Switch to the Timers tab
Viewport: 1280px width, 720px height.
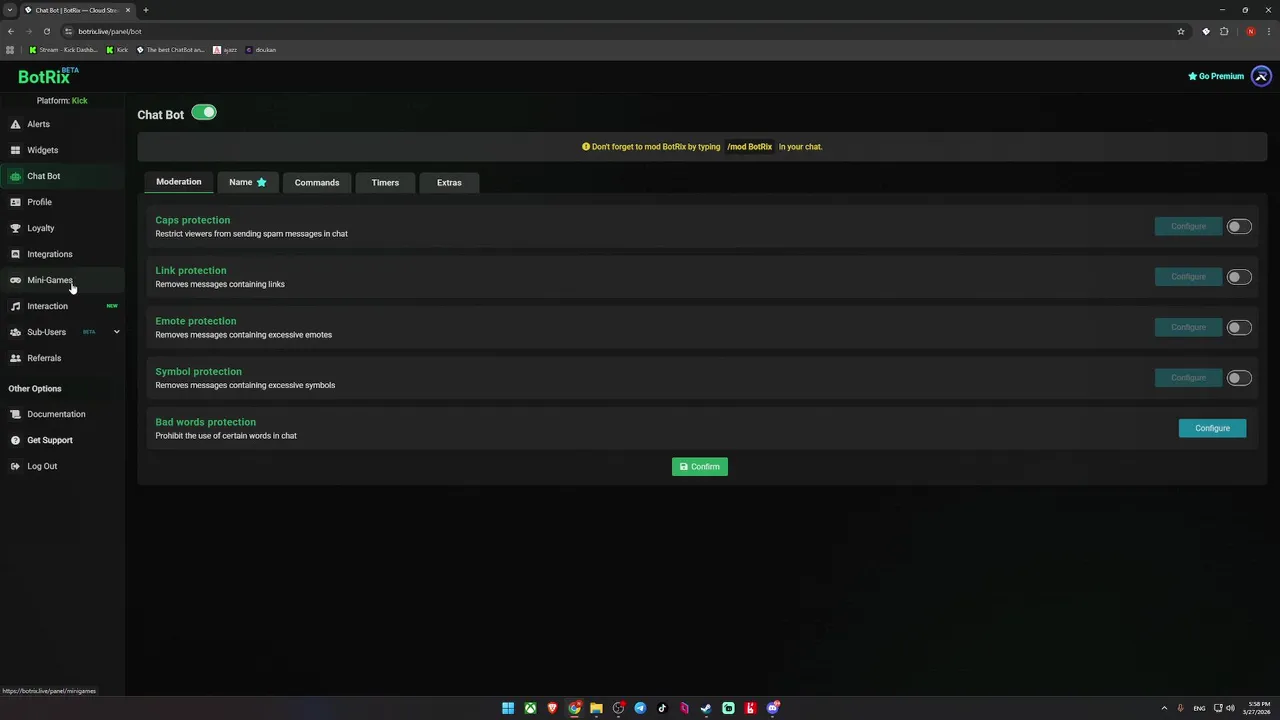click(x=385, y=182)
